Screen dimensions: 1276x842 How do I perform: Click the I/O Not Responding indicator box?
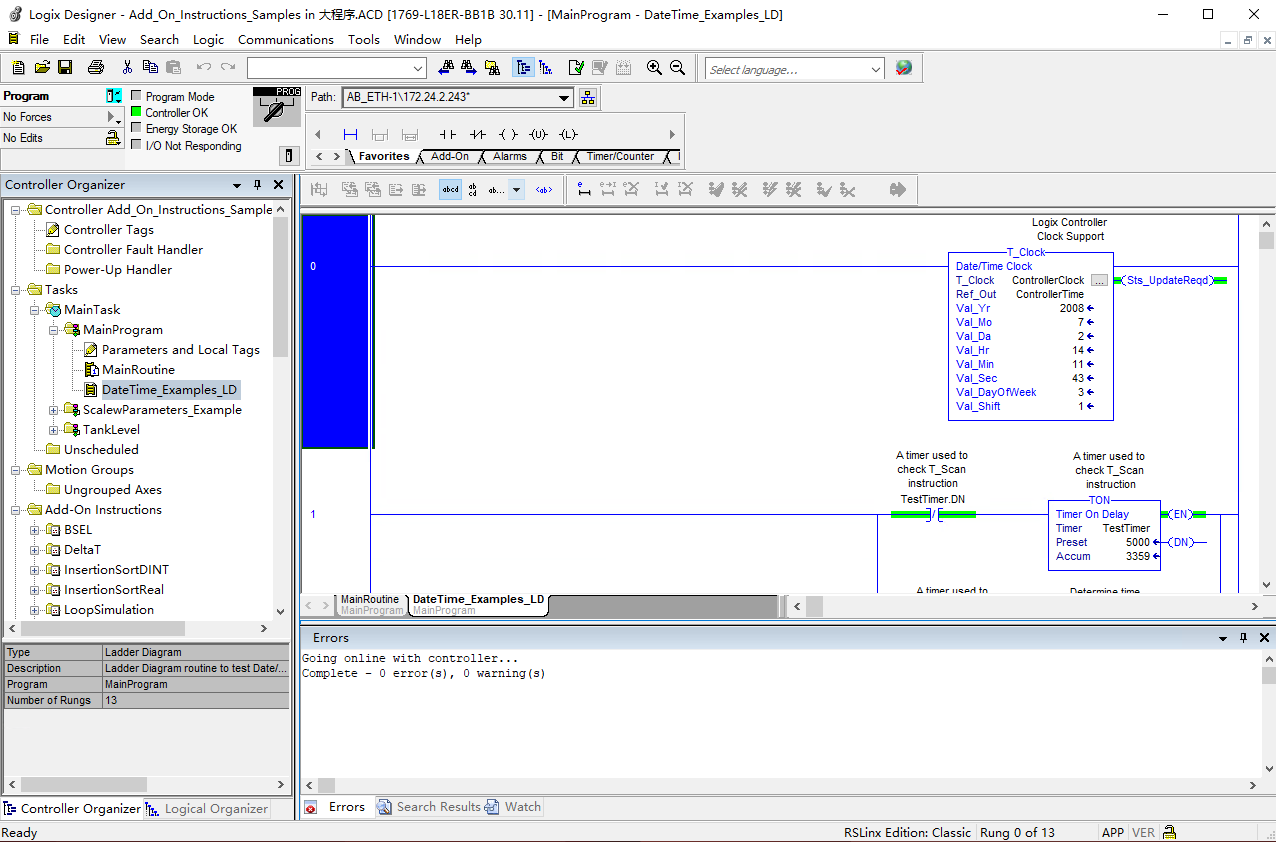(137, 145)
